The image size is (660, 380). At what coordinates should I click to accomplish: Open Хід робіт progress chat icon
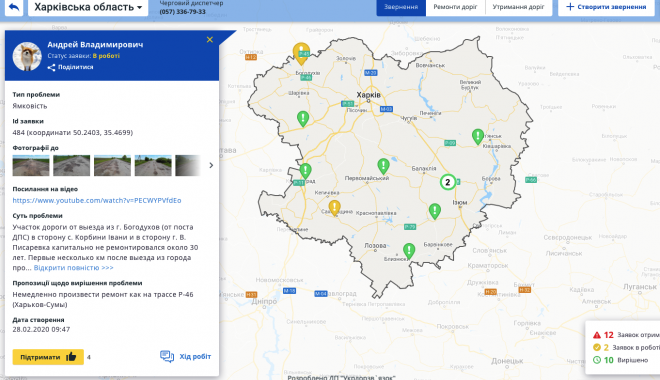point(167,356)
